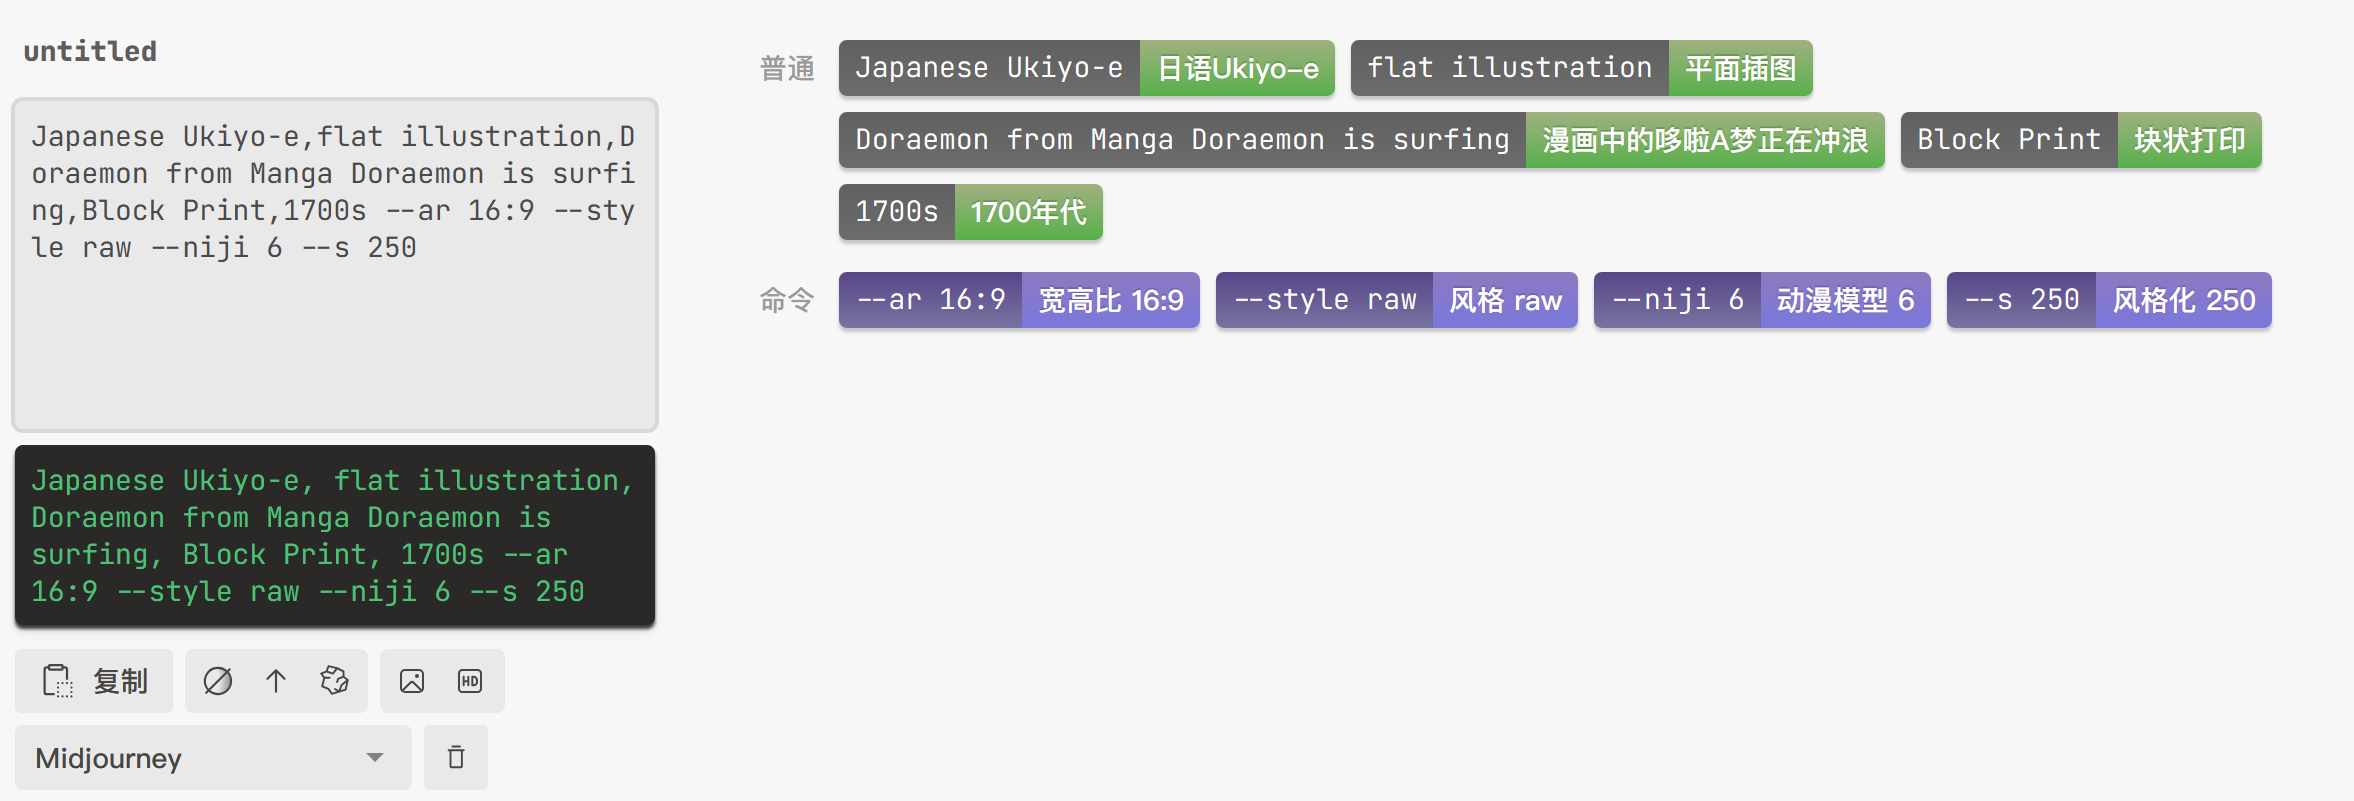Screen dimensions: 2354x801
Task: Click the 块状打印 translation label
Action: [2190, 140]
